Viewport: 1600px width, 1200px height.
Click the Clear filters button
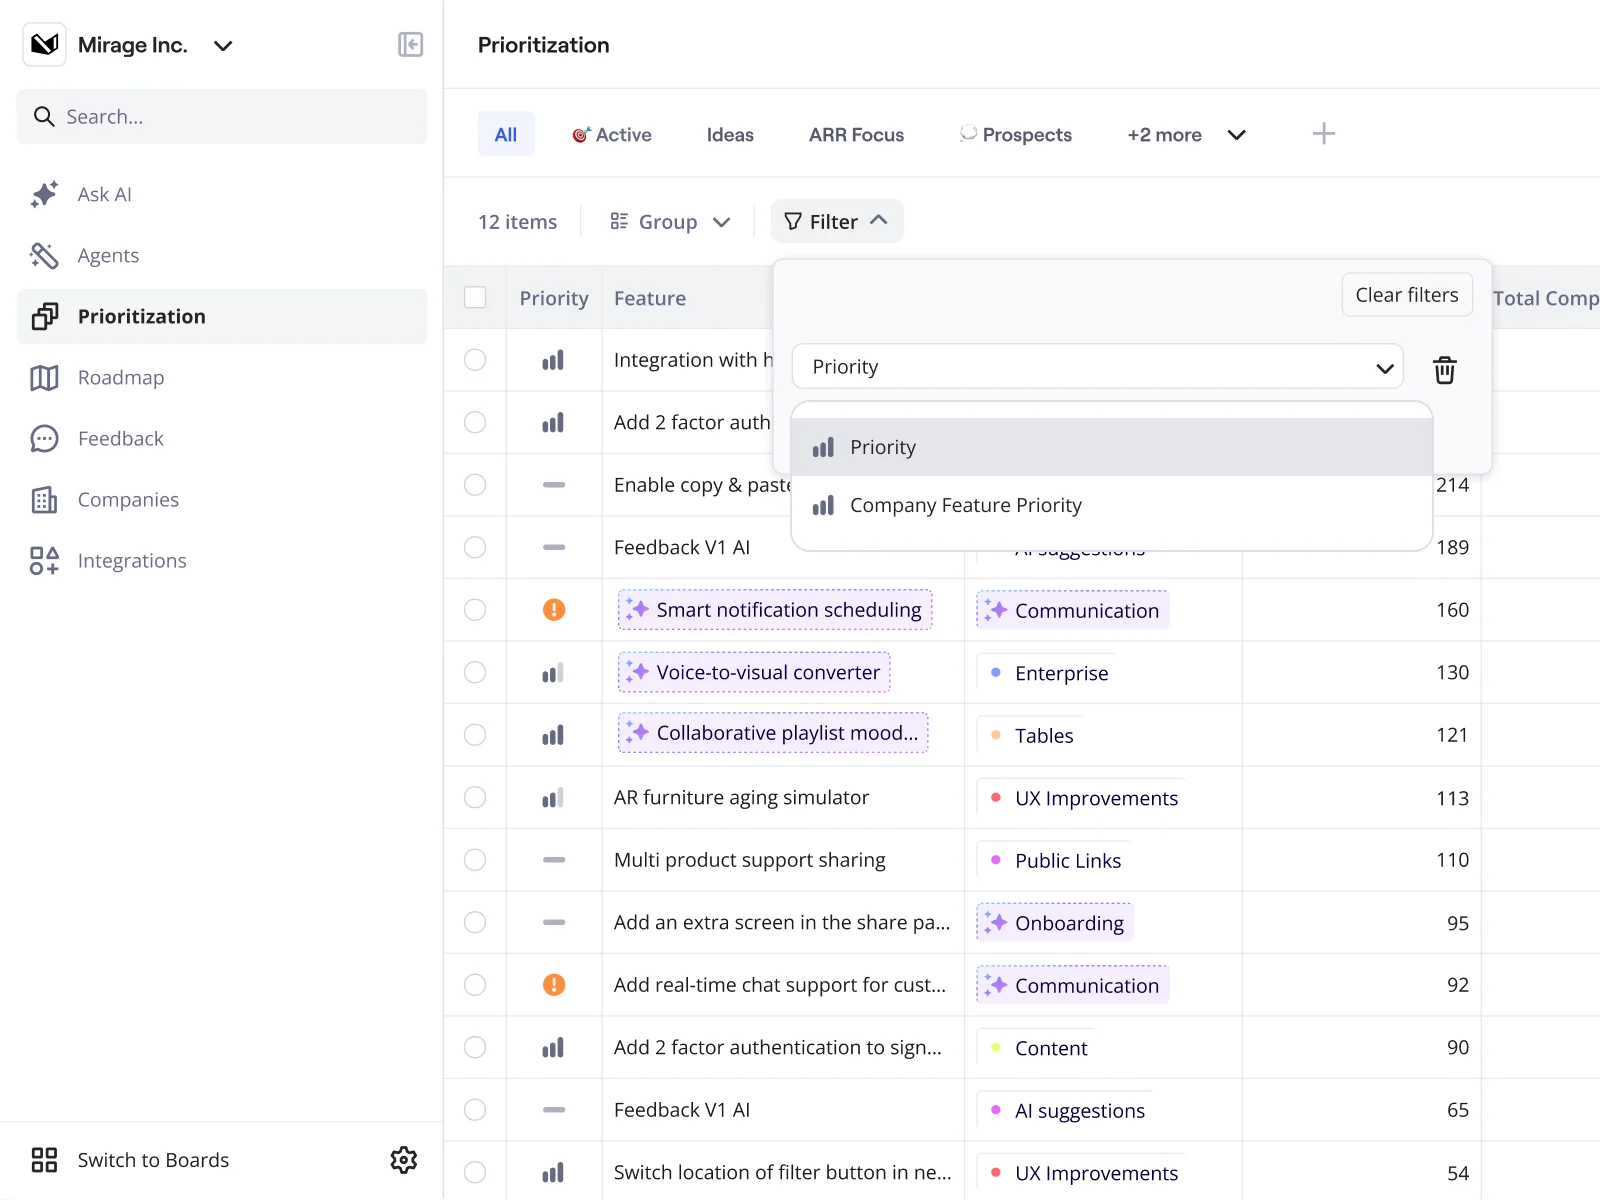click(x=1406, y=295)
